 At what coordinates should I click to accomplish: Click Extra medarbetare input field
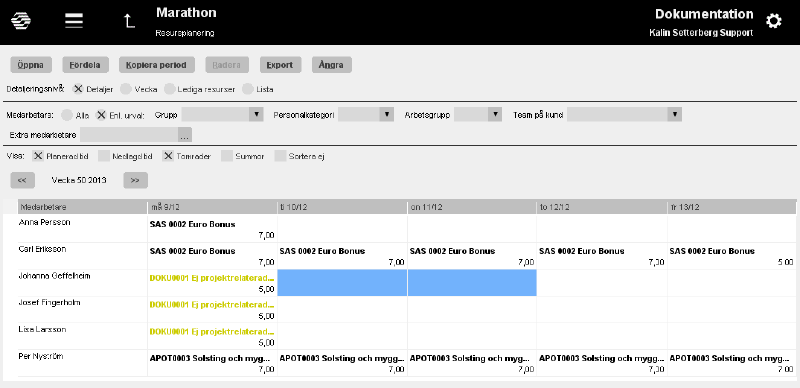[129, 135]
